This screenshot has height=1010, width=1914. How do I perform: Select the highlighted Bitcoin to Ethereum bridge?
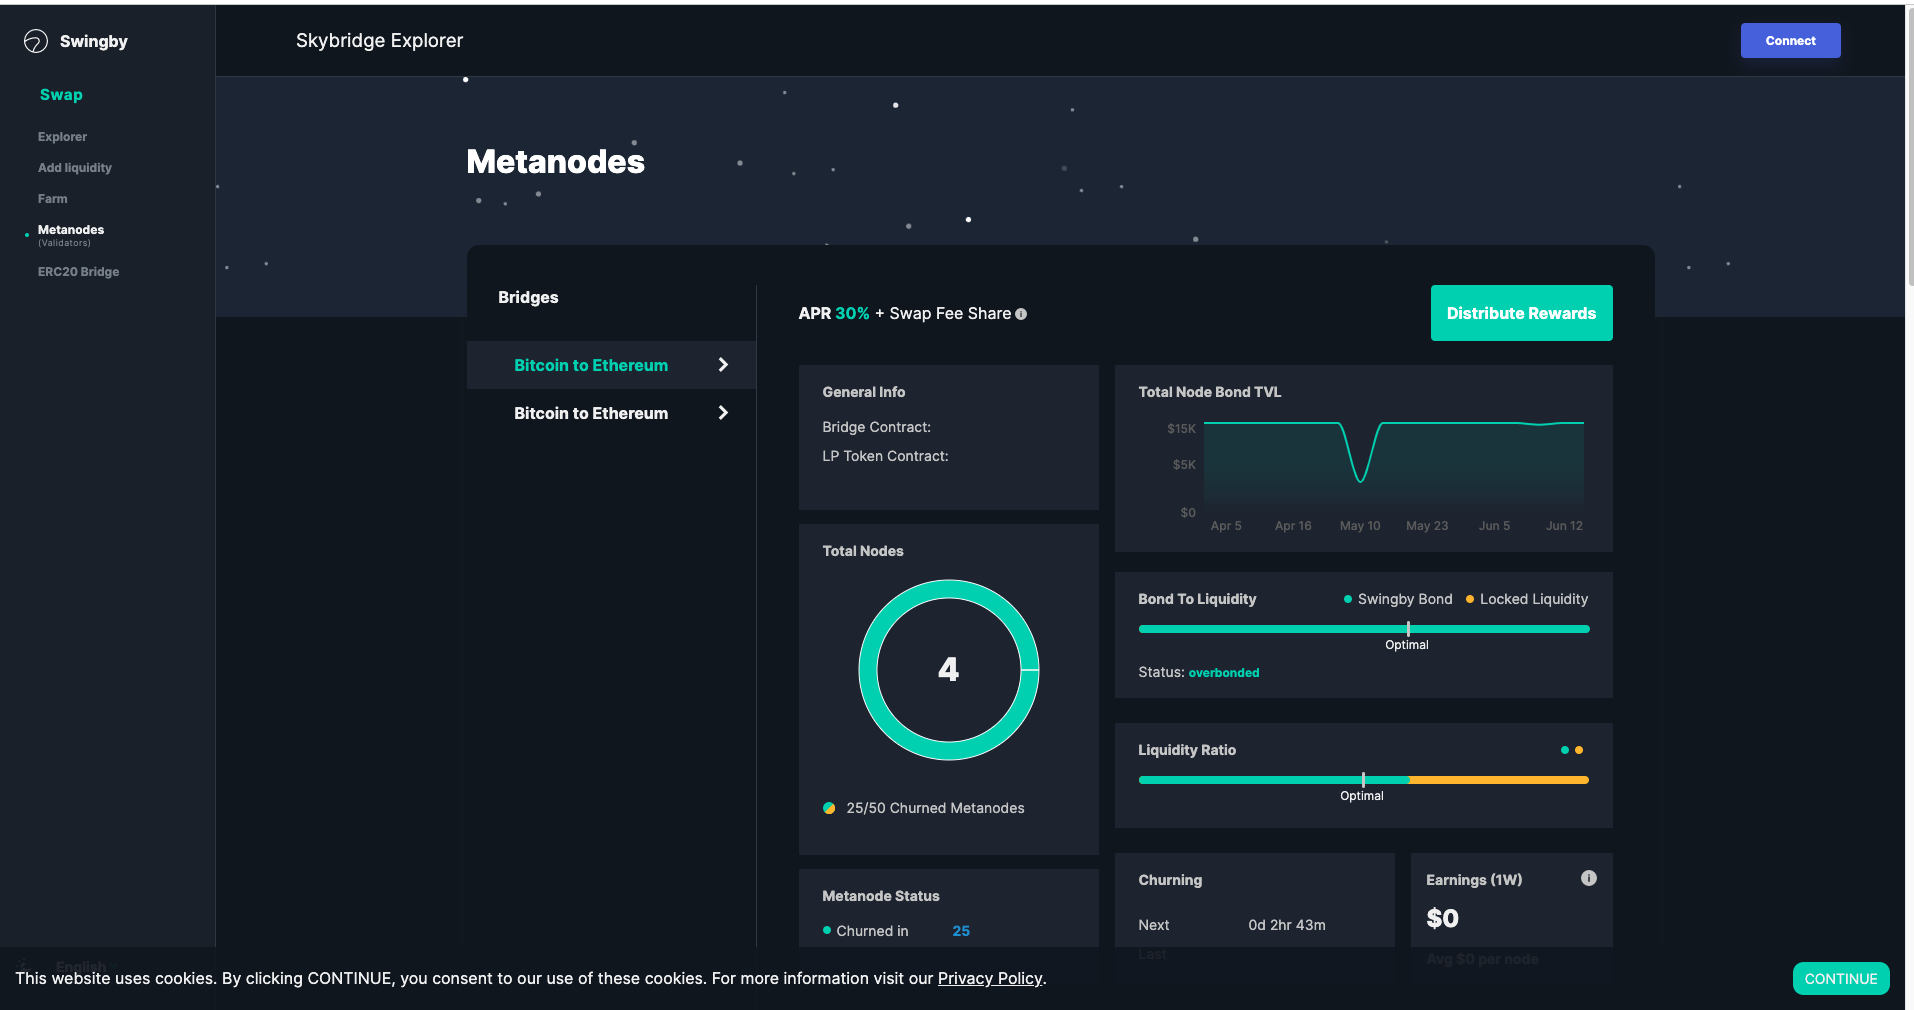pyautogui.click(x=611, y=365)
